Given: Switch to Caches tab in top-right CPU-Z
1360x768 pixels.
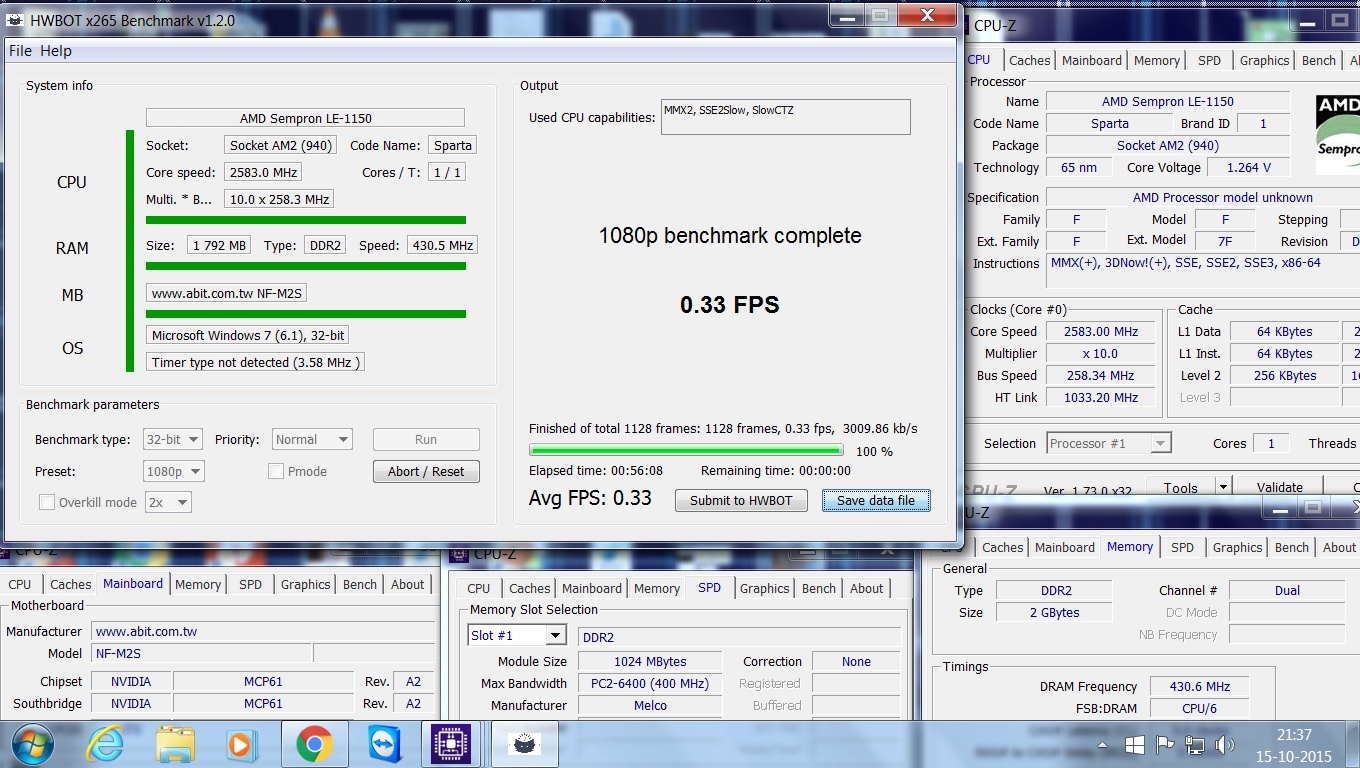Looking at the screenshot, I should coord(1029,60).
